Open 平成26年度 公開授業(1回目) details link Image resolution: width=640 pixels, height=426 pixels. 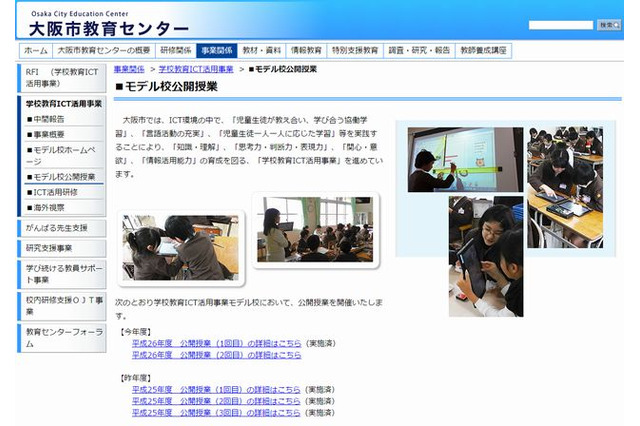[x=217, y=344]
